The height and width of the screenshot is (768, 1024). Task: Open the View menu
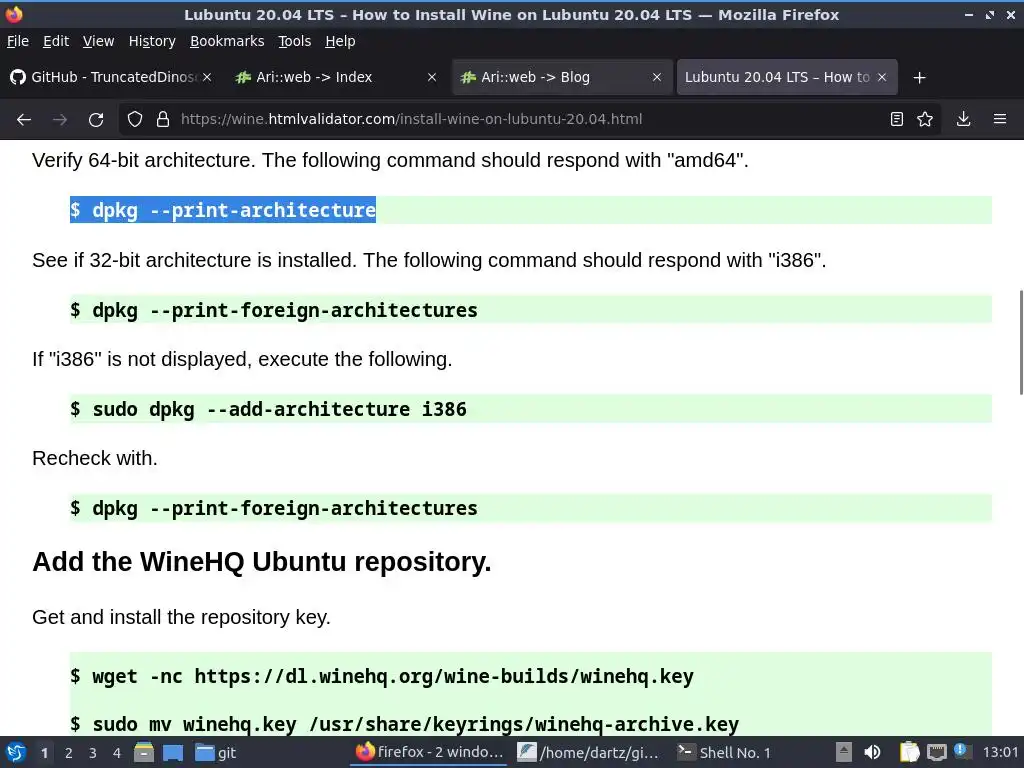(98, 41)
